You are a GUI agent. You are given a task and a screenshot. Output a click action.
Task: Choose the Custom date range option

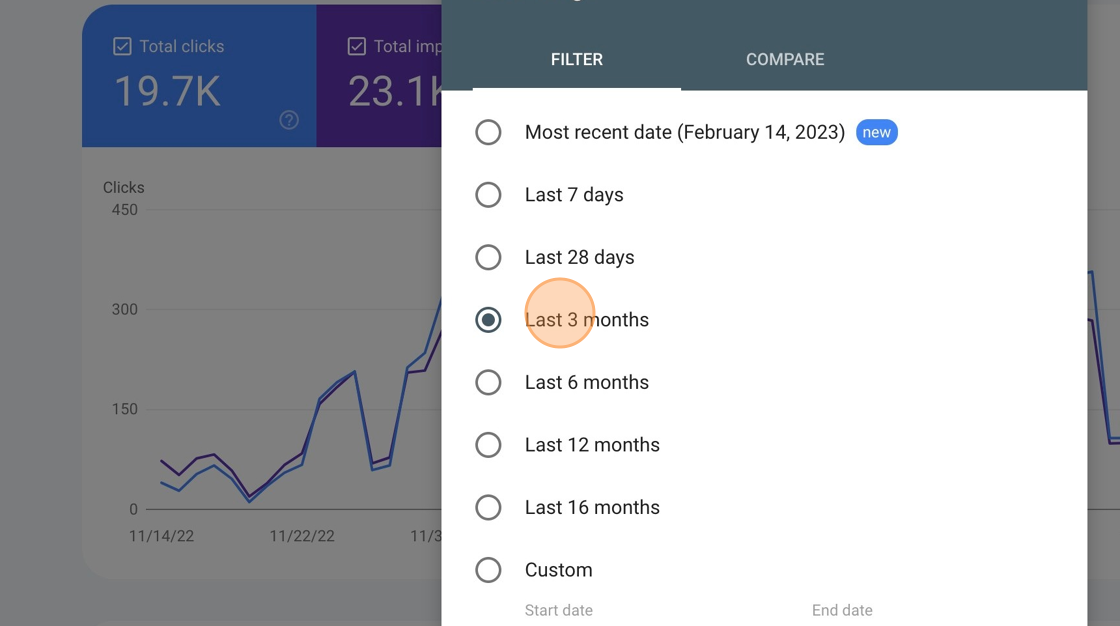tap(488, 570)
